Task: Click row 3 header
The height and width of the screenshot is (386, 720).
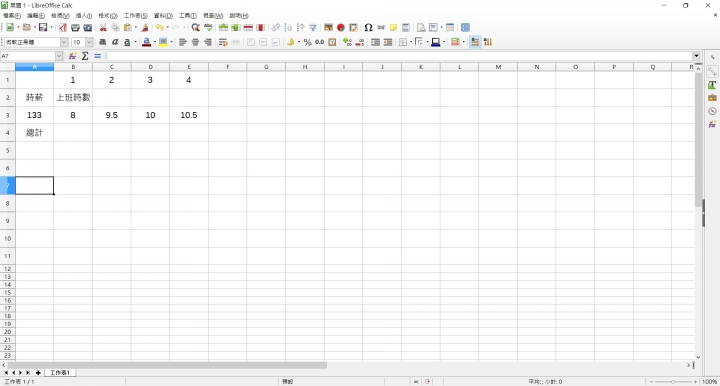Action: (7, 115)
